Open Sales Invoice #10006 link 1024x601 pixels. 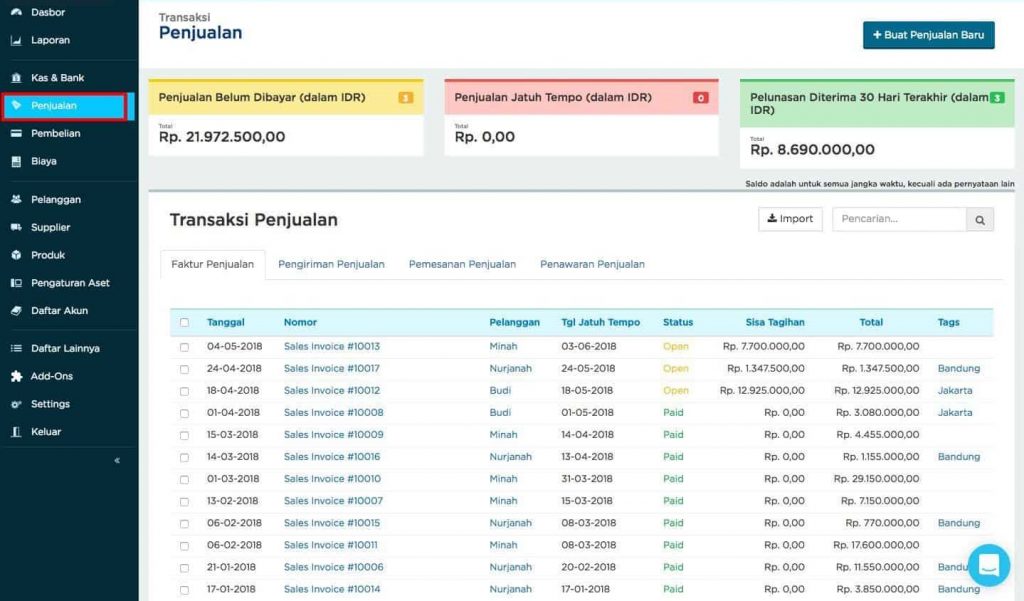point(334,567)
